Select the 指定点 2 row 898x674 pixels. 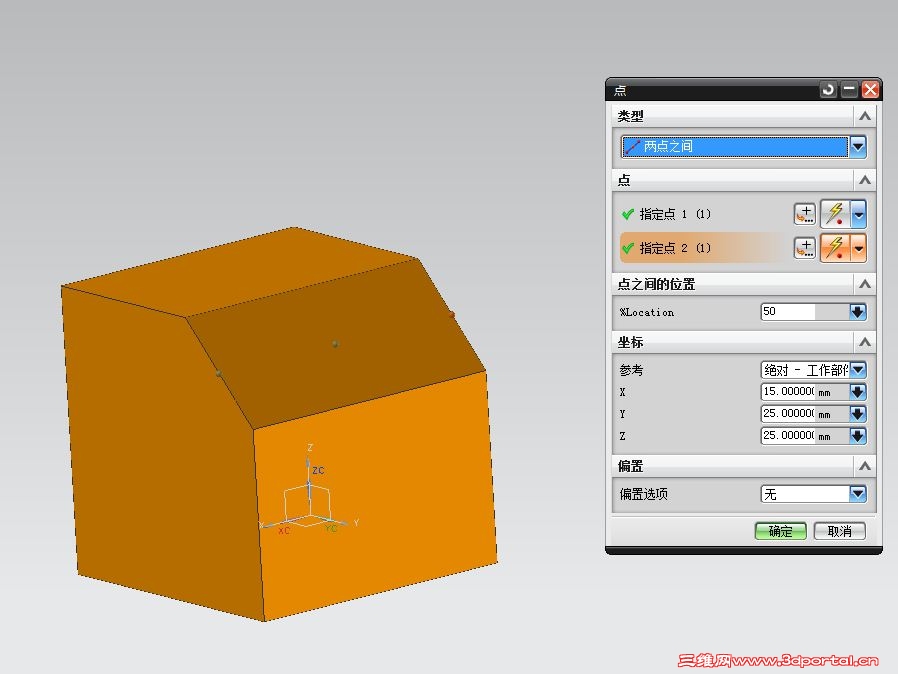pos(703,248)
